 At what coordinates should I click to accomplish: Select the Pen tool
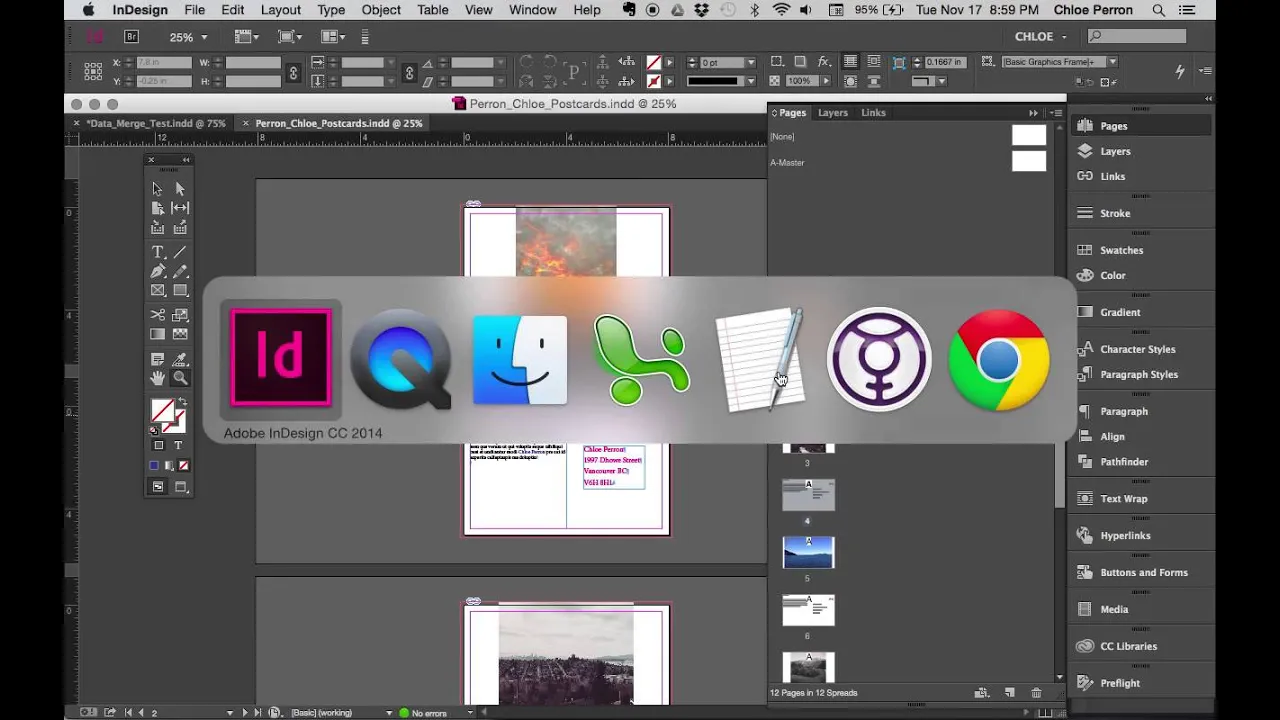157,271
